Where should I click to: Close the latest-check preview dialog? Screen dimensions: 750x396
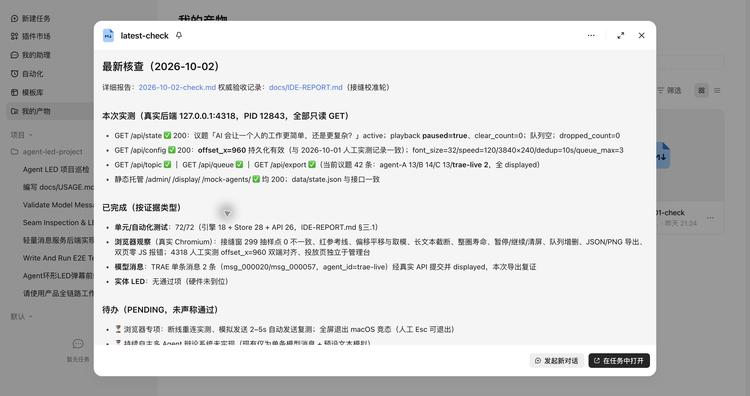[641, 35]
